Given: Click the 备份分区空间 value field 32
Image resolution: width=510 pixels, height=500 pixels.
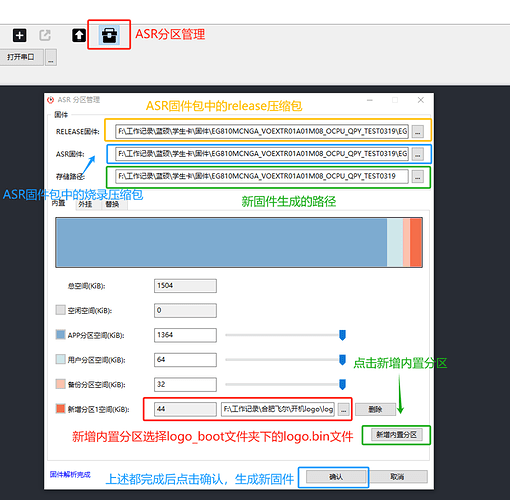Looking at the screenshot, I should pyautogui.click(x=185, y=384).
